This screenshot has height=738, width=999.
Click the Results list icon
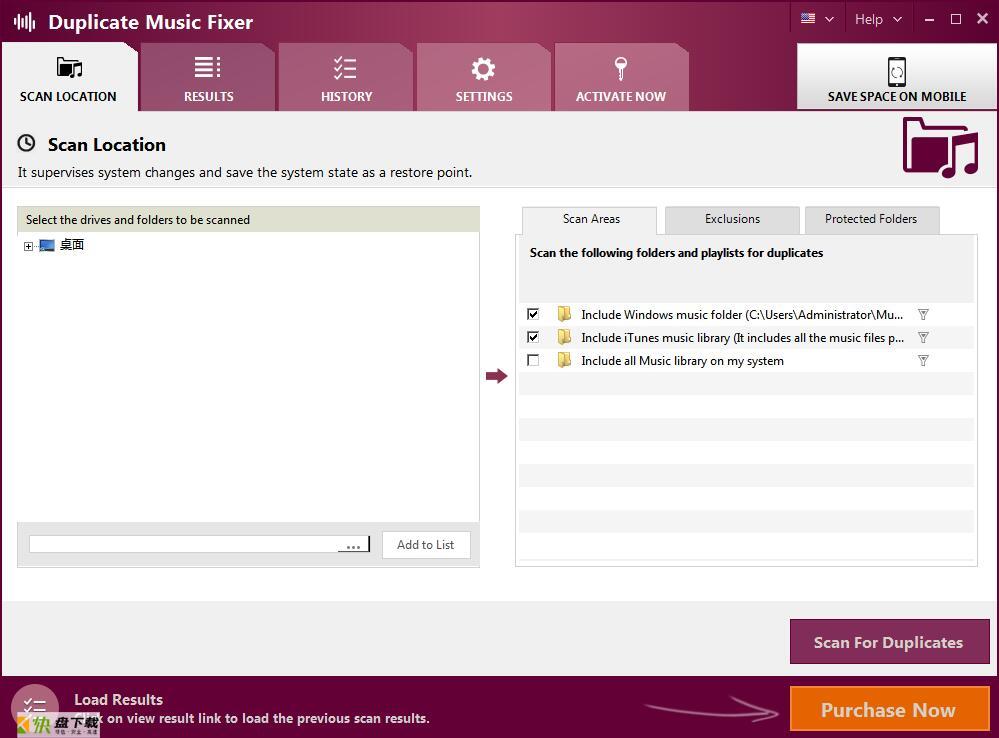[x=208, y=68]
